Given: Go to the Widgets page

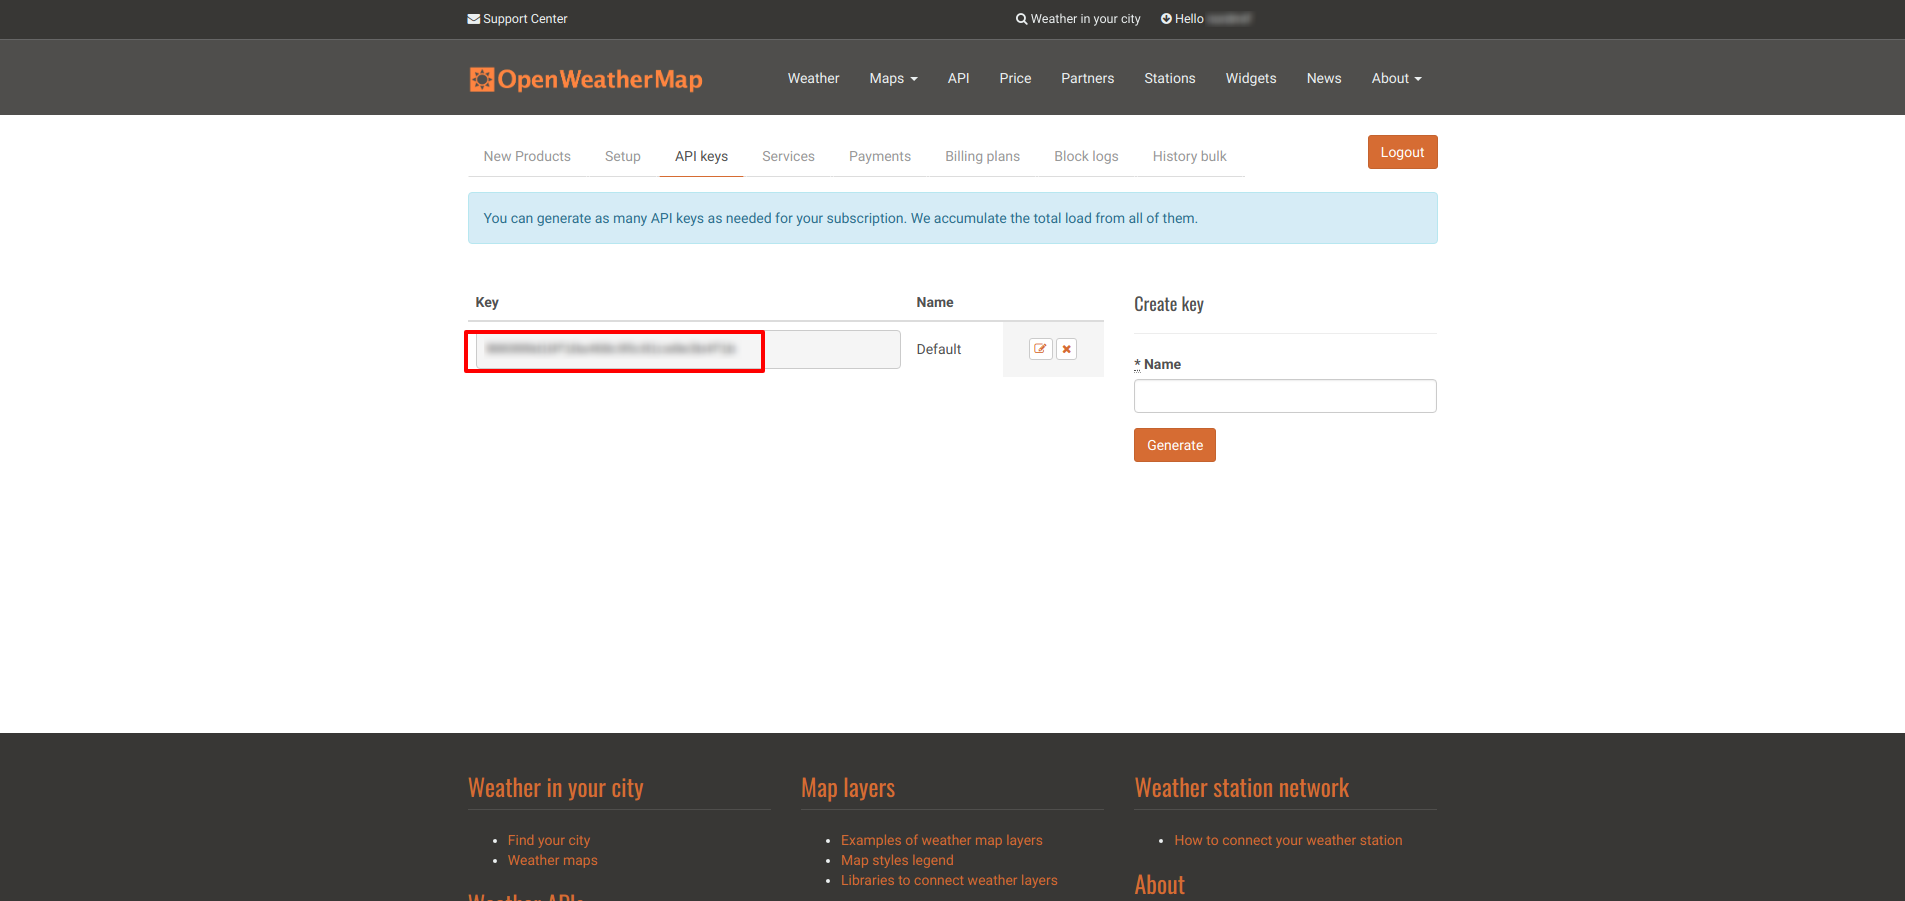Looking at the screenshot, I should click(1251, 78).
